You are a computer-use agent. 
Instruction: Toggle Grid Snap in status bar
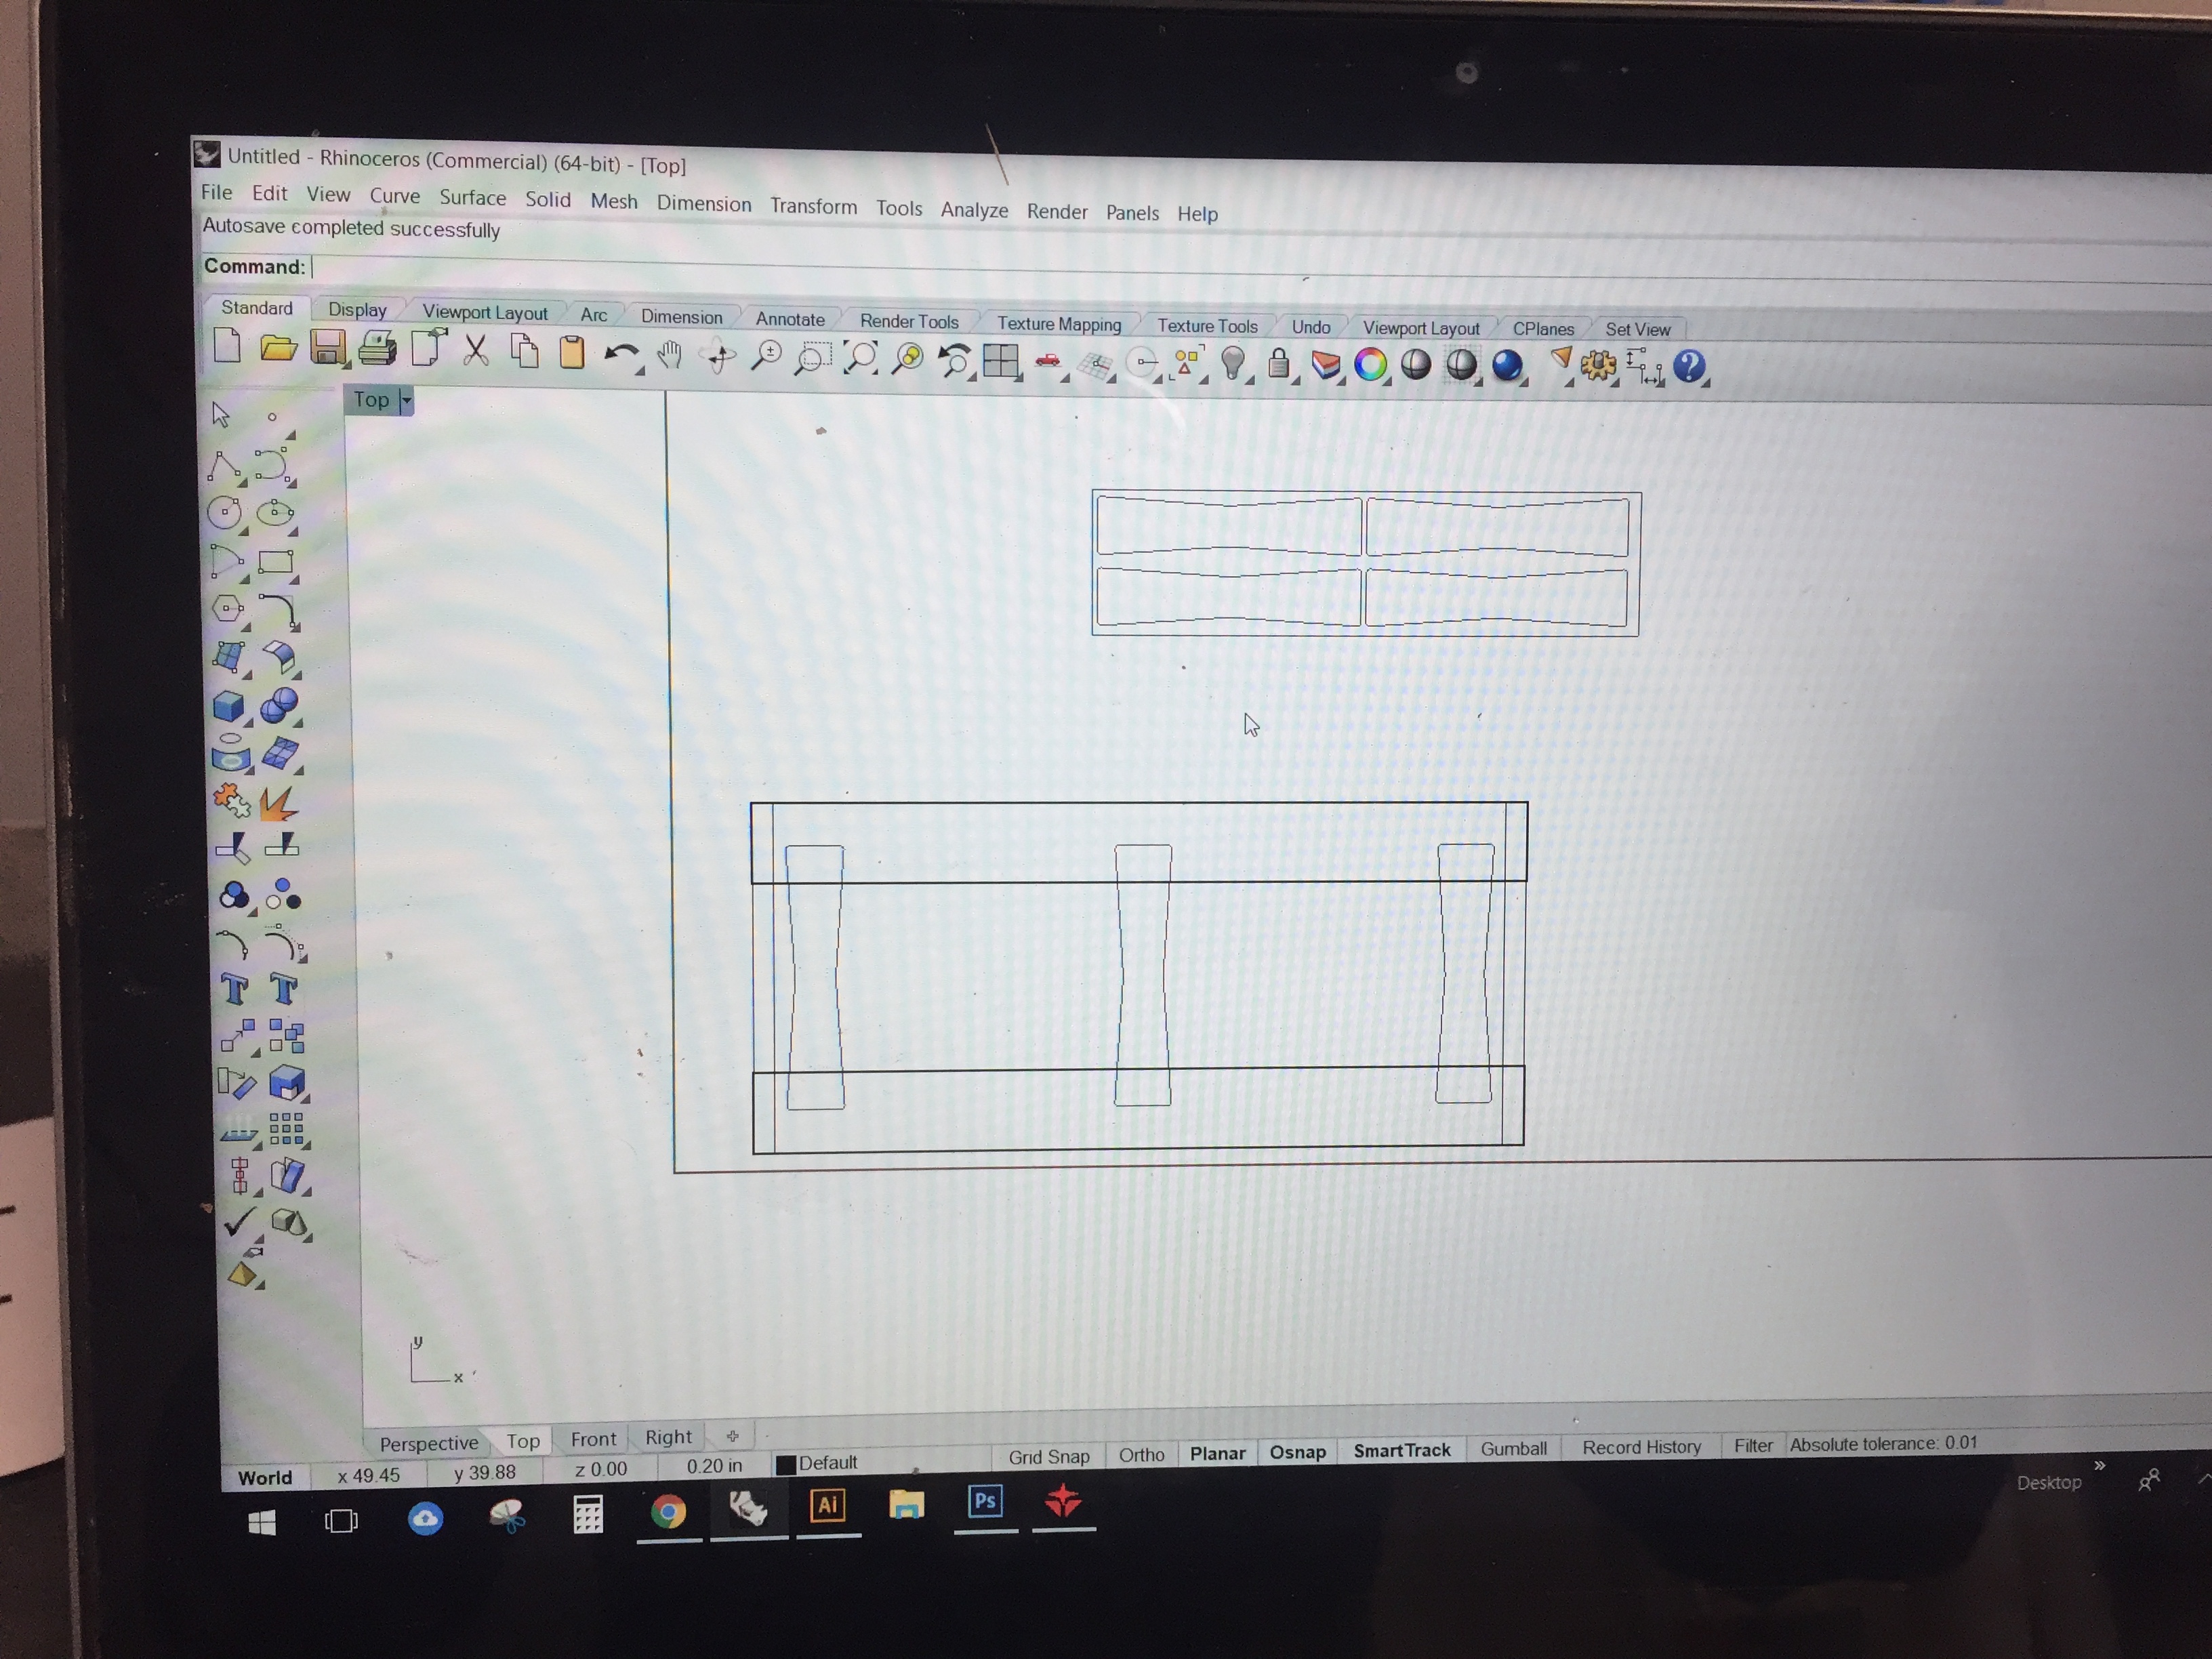(x=1048, y=1457)
